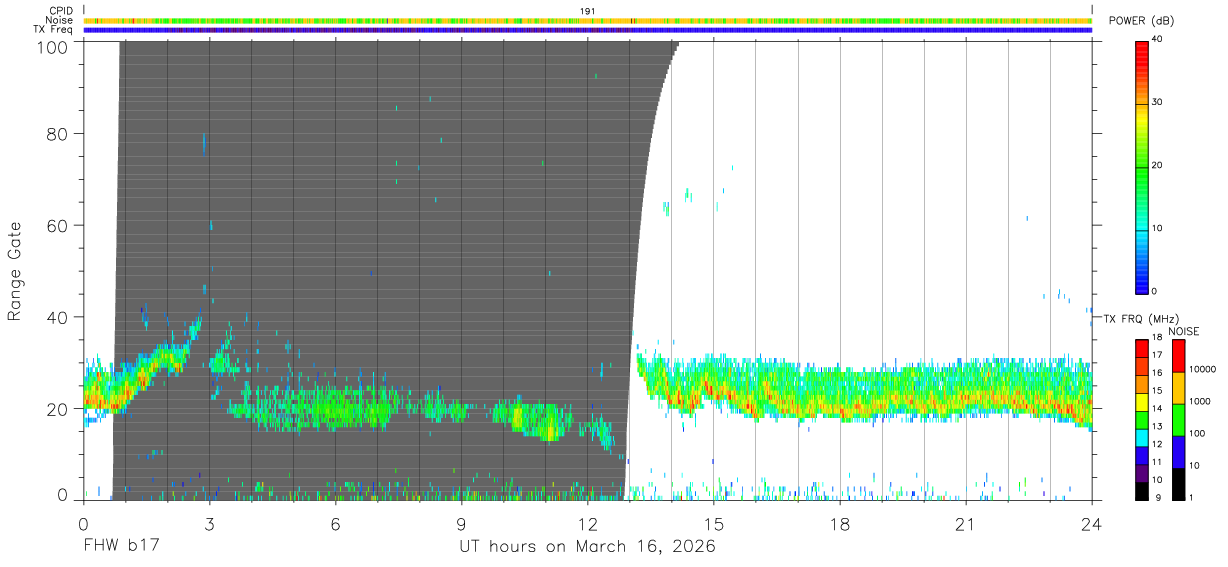Click the Noise row label at top
This screenshot has width=1228, height=567.
(x=60, y=20)
